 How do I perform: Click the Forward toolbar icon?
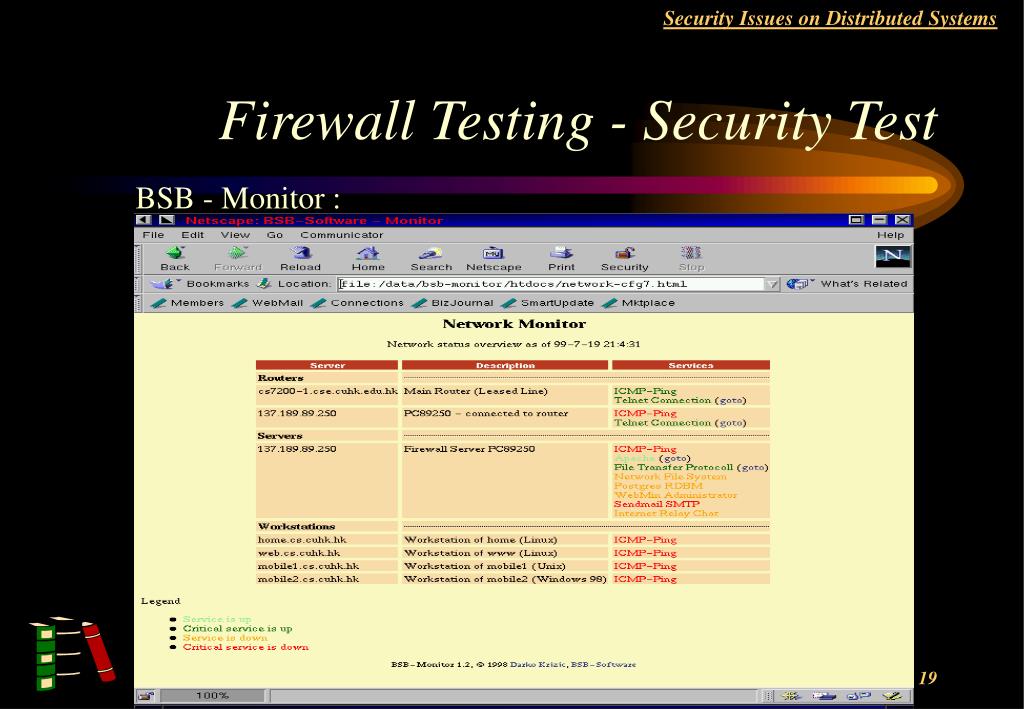coord(238,253)
